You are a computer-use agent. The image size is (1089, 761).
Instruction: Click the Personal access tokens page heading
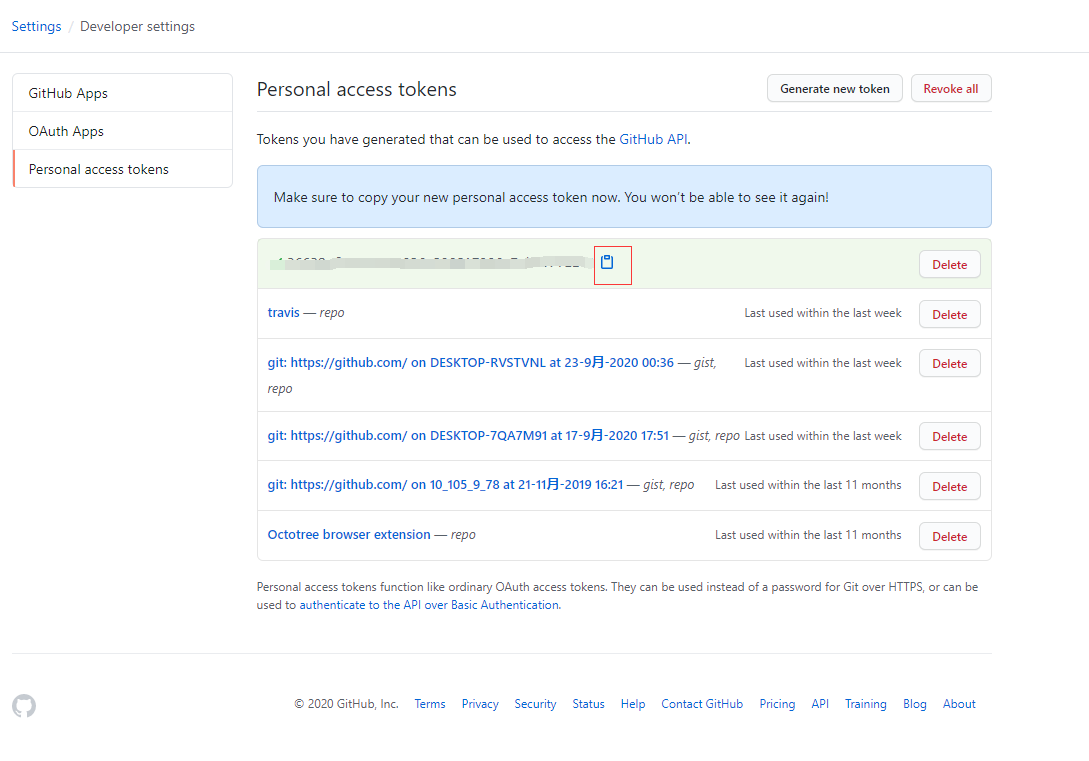357,90
